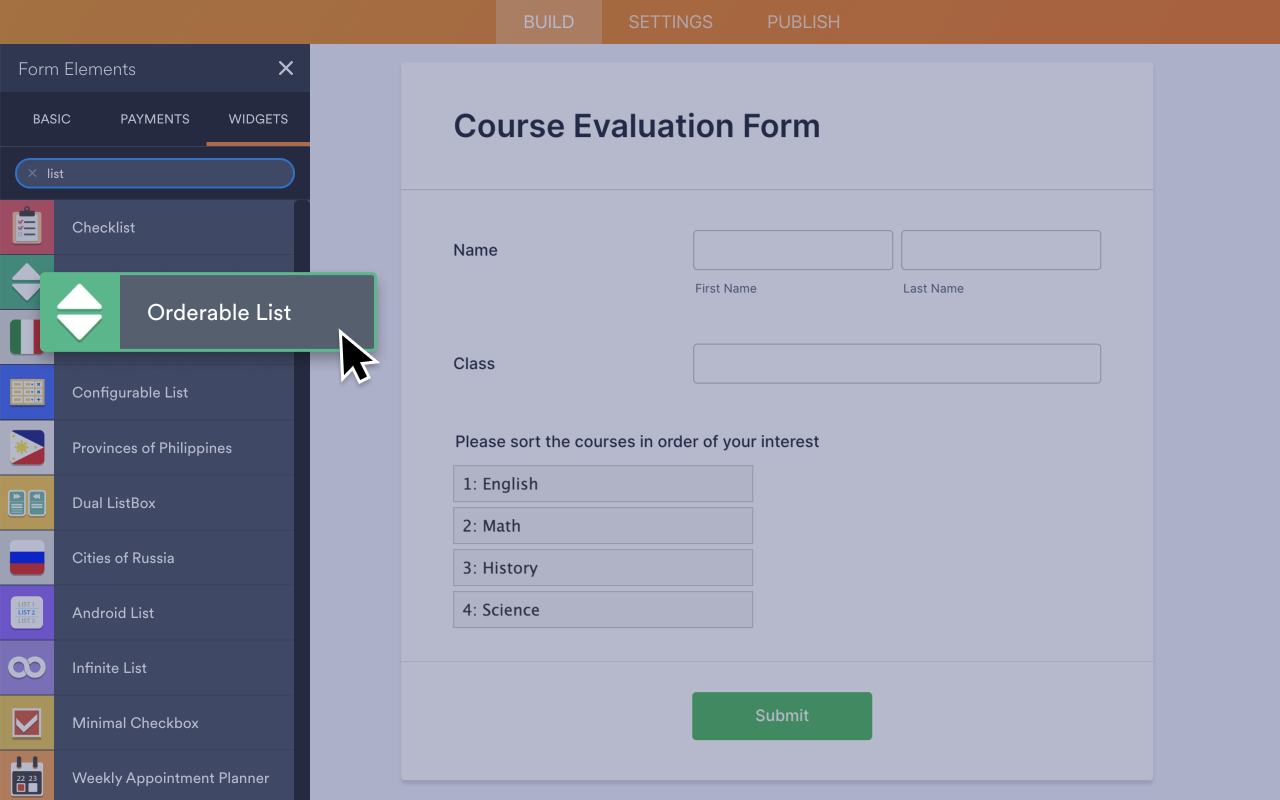Click the Weekly Appointment Planner calendar icon
Viewport: 1280px width, 800px height.
coord(27,777)
